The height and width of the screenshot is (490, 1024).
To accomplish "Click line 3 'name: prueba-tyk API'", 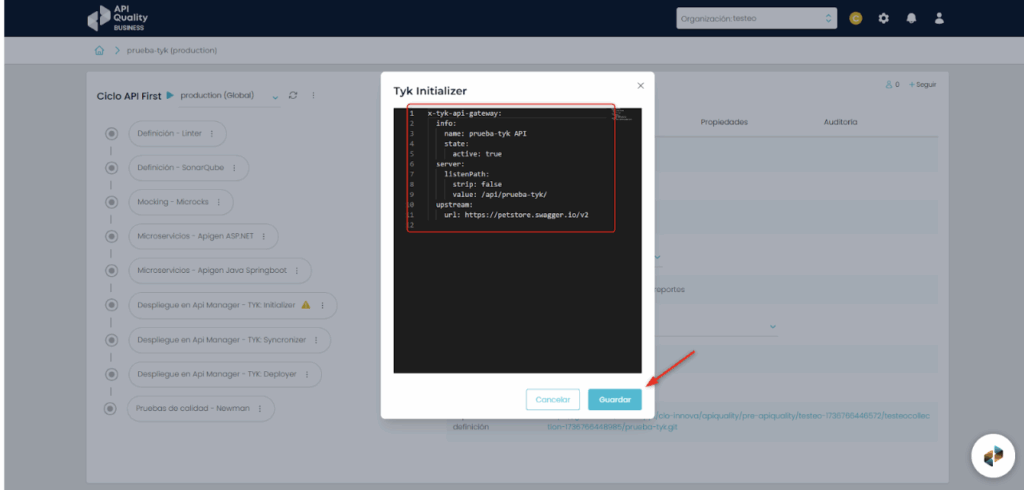I will pyautogui.click(x=485, y=133).
